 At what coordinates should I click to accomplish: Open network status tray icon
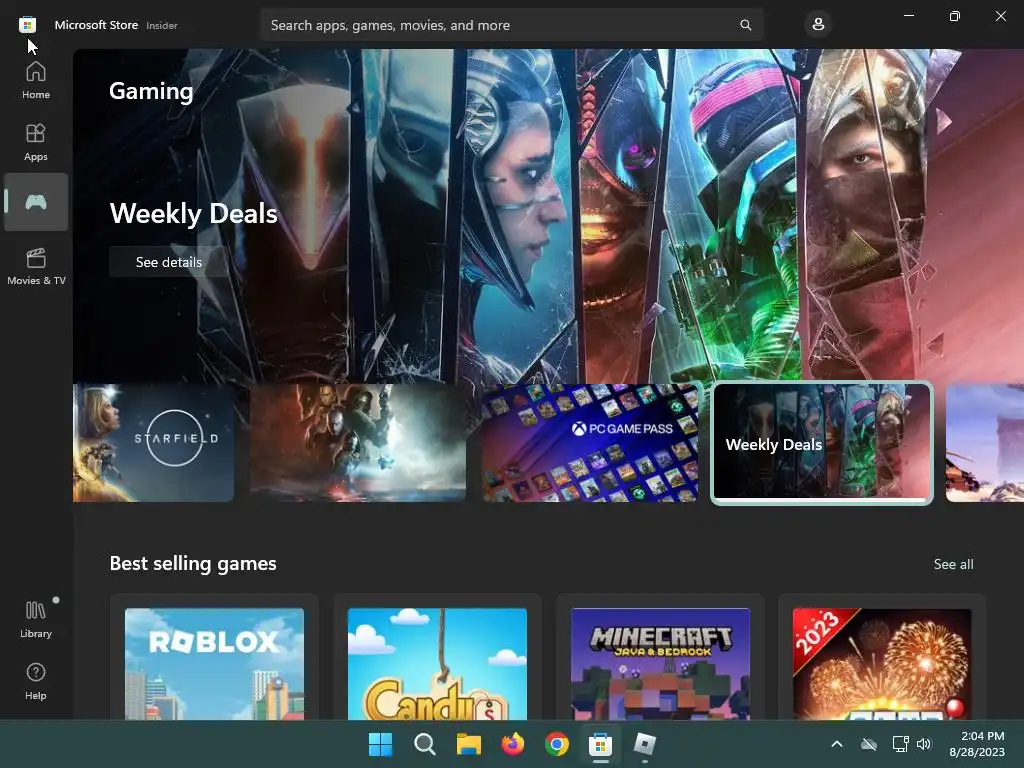(x=901, y=744)
